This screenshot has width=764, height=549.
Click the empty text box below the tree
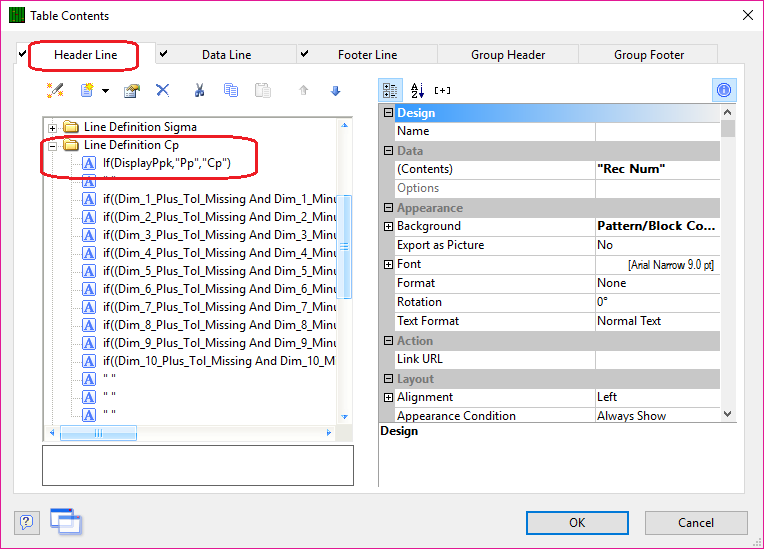(198, 465)
